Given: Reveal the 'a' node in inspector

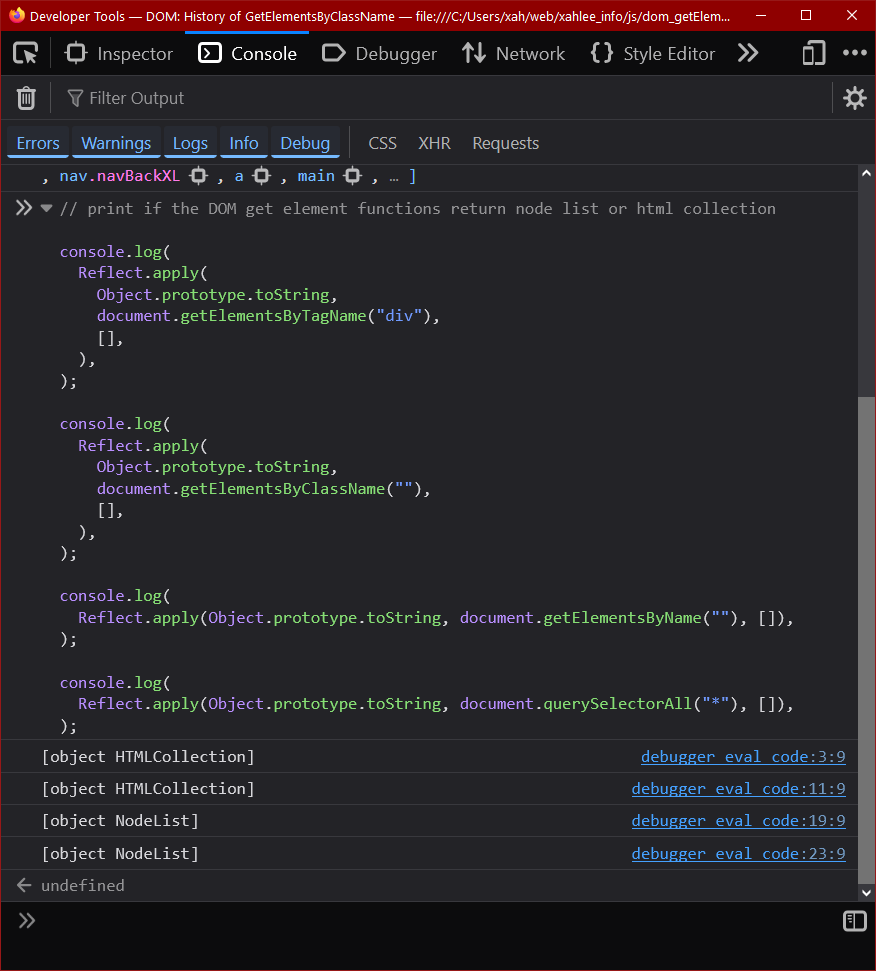Looking at the screenshot, I should (x=262, y=176).
